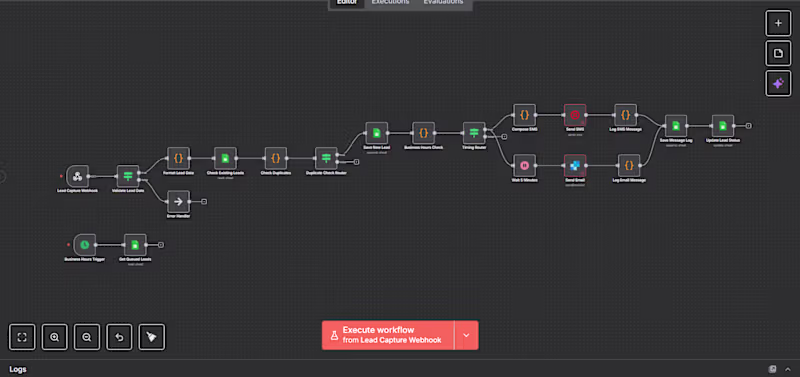Select the Wait 5 Minutes node

coord(524,165)
